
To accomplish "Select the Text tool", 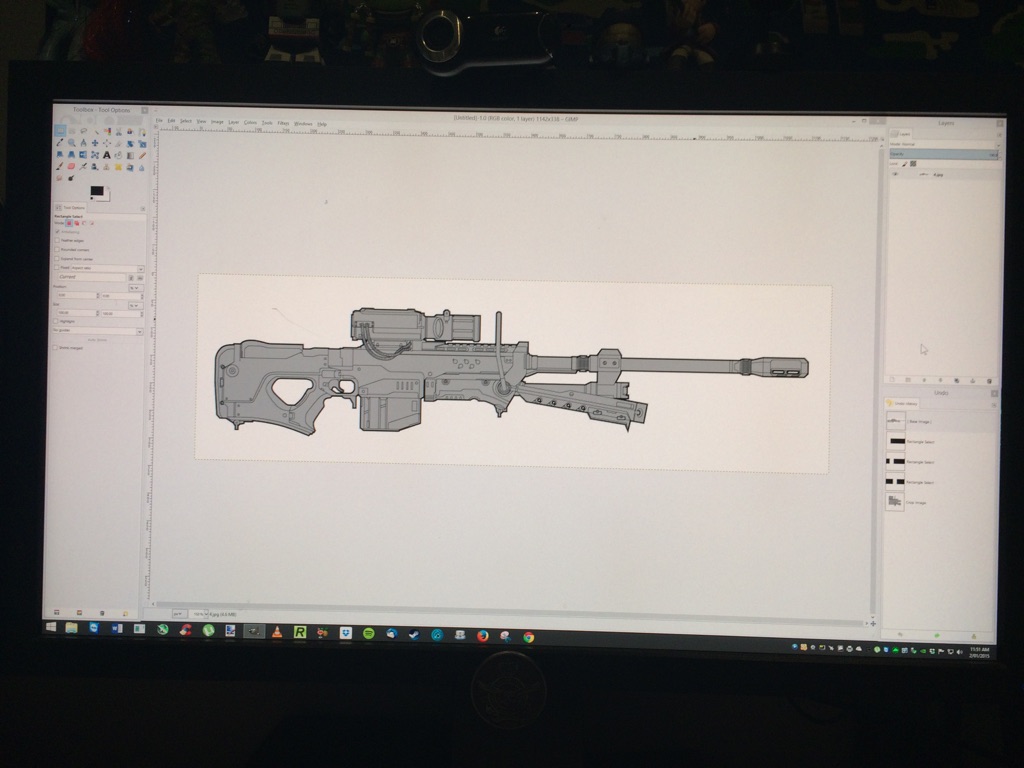I will coord(107,155).
